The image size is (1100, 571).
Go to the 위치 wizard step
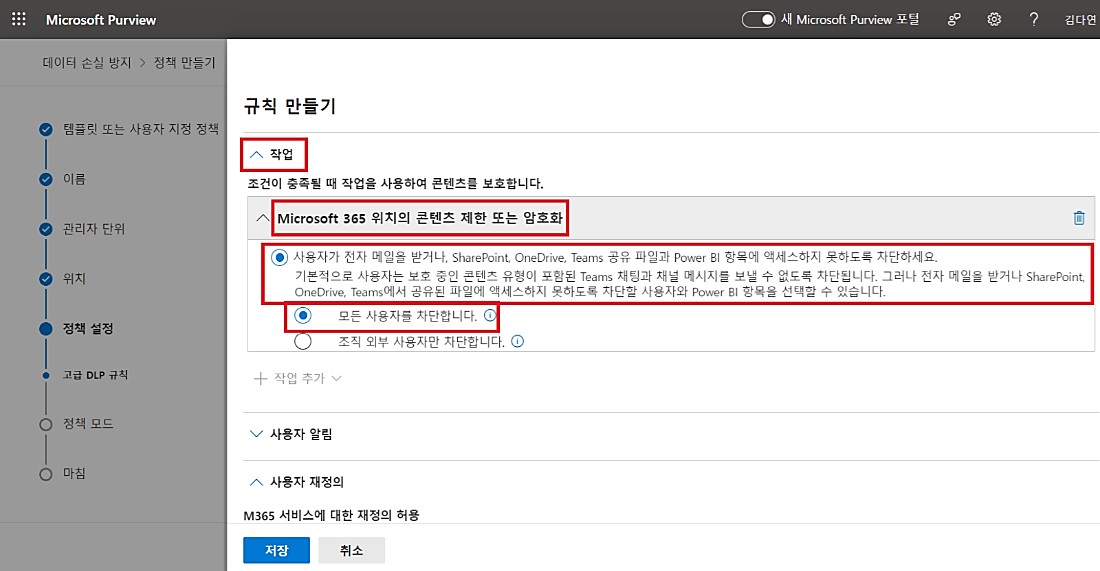[x=74, y=278]
